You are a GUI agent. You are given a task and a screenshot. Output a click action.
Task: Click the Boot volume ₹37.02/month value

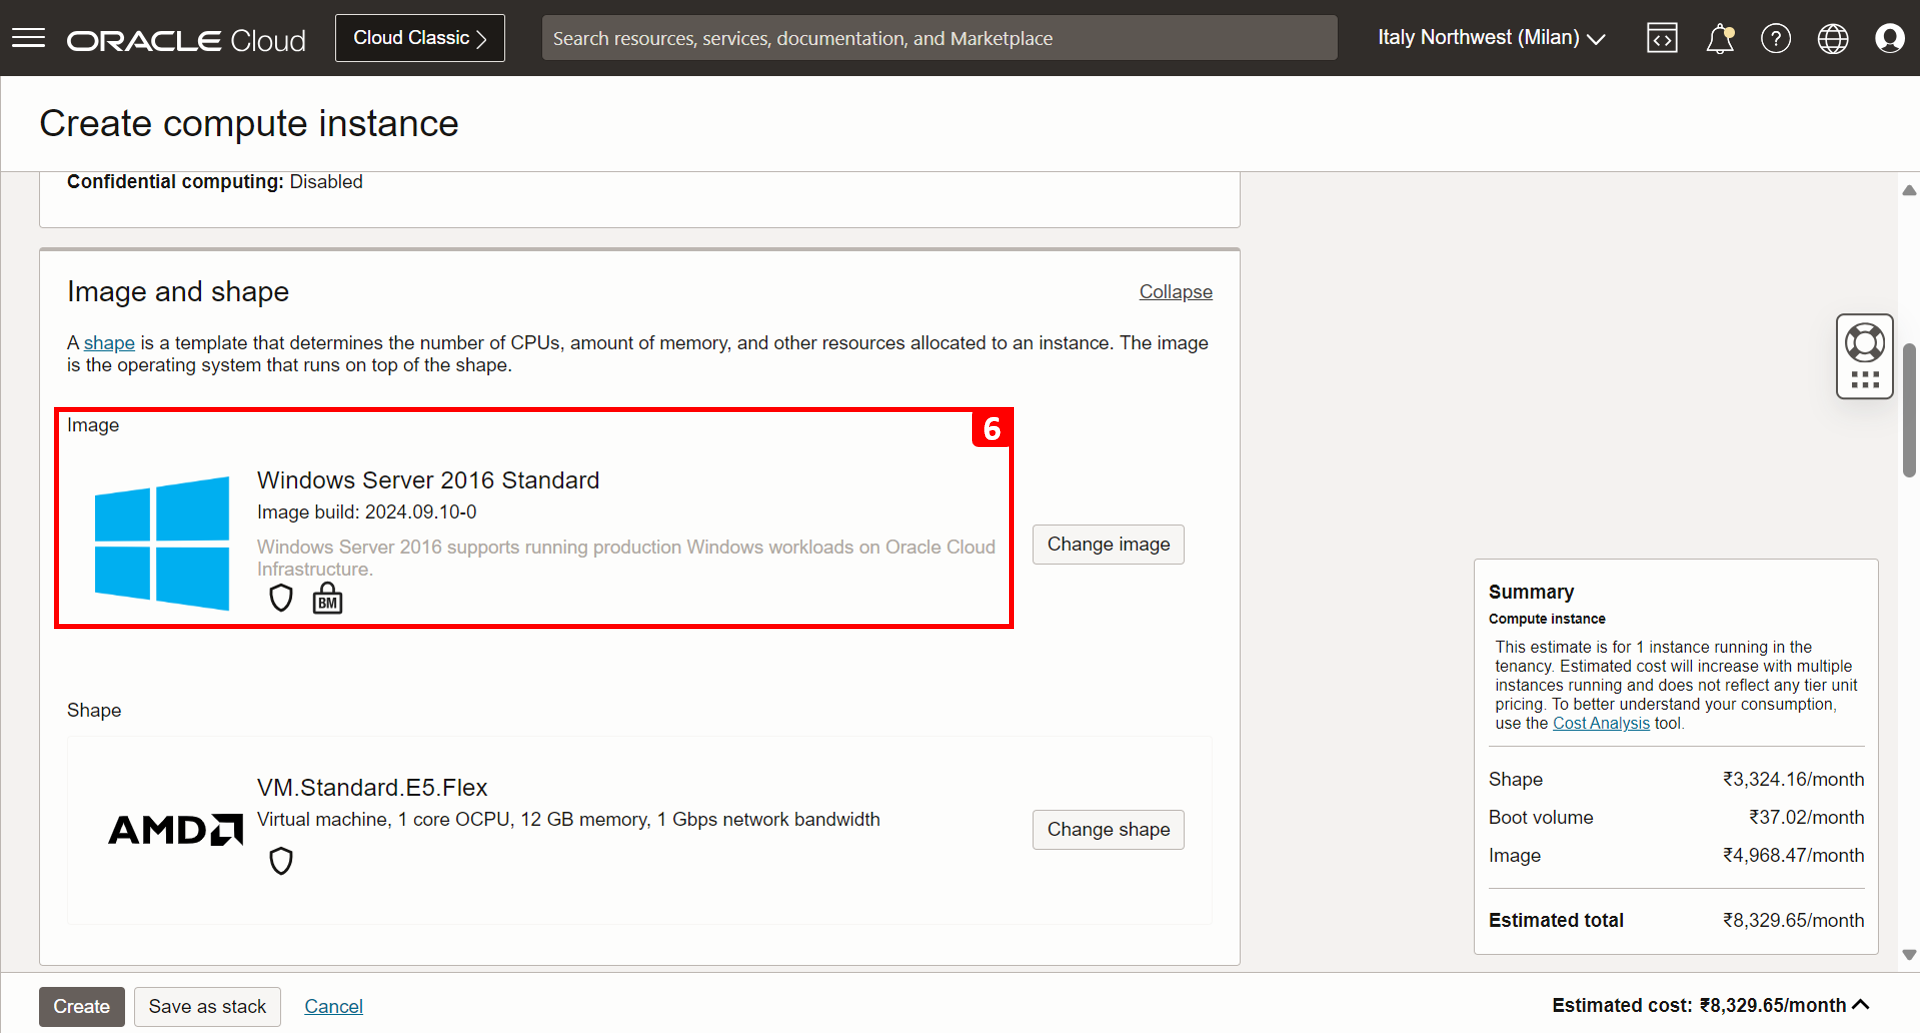(1806, 817)
